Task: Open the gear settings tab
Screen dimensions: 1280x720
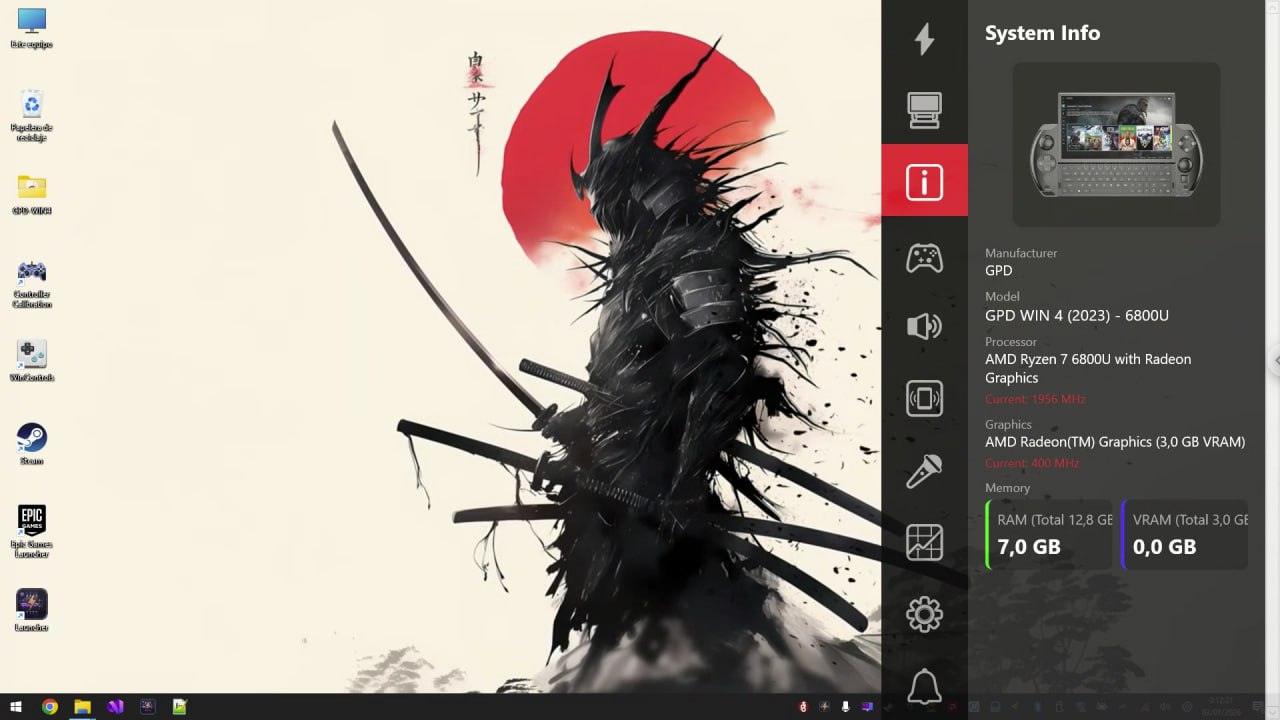Action: pos(924,614)
